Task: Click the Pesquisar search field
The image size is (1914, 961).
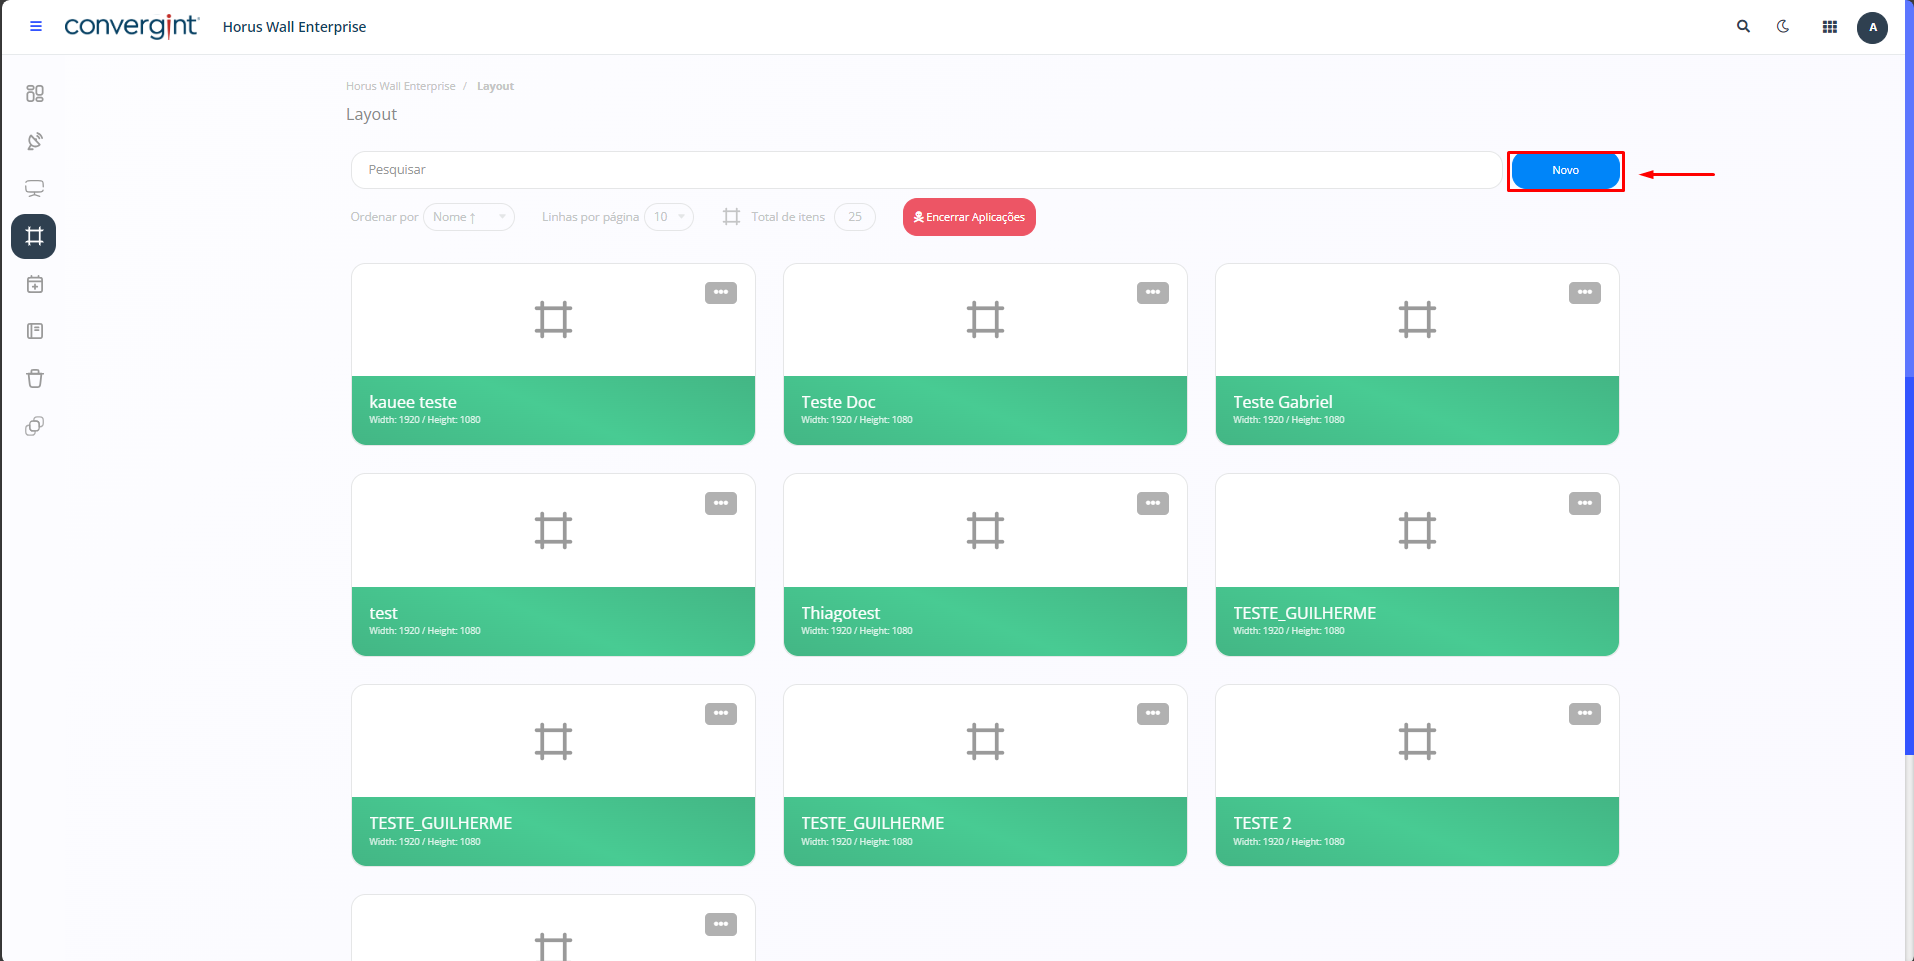Action: point(925,170)
